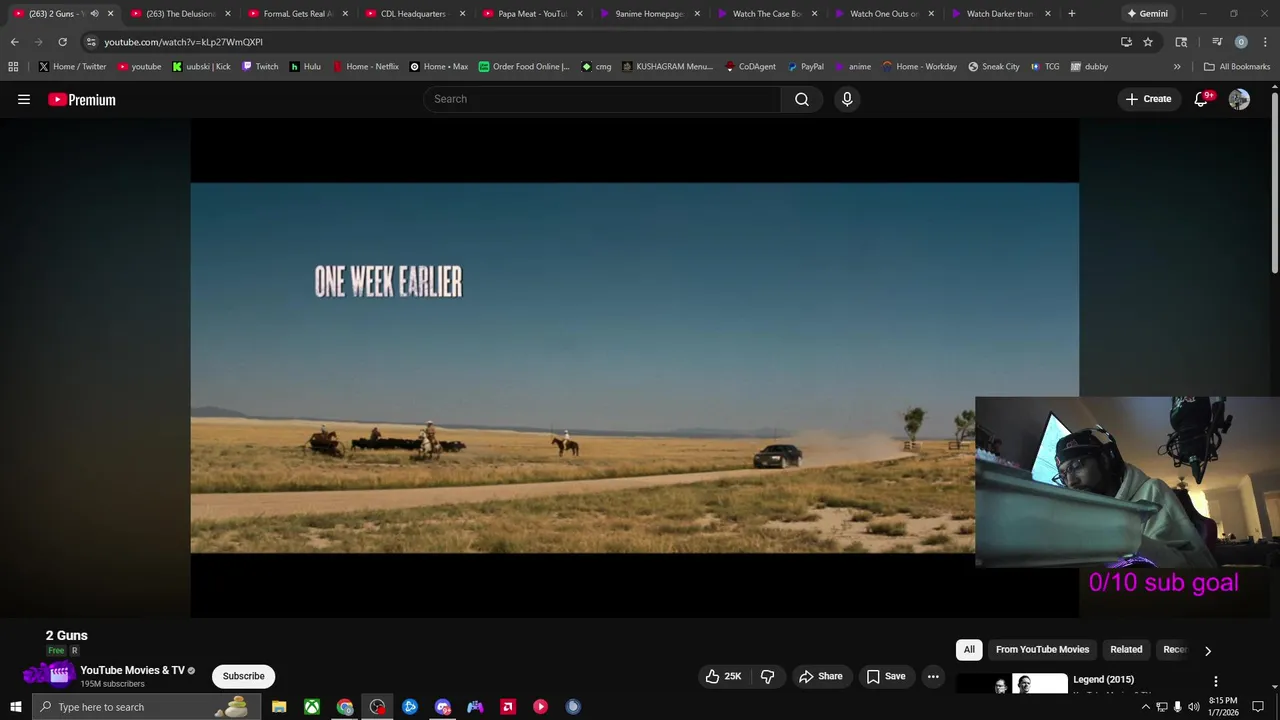Switch to The Delusion tab
The height and width of the screenshot is (720, 1280).
180,14
